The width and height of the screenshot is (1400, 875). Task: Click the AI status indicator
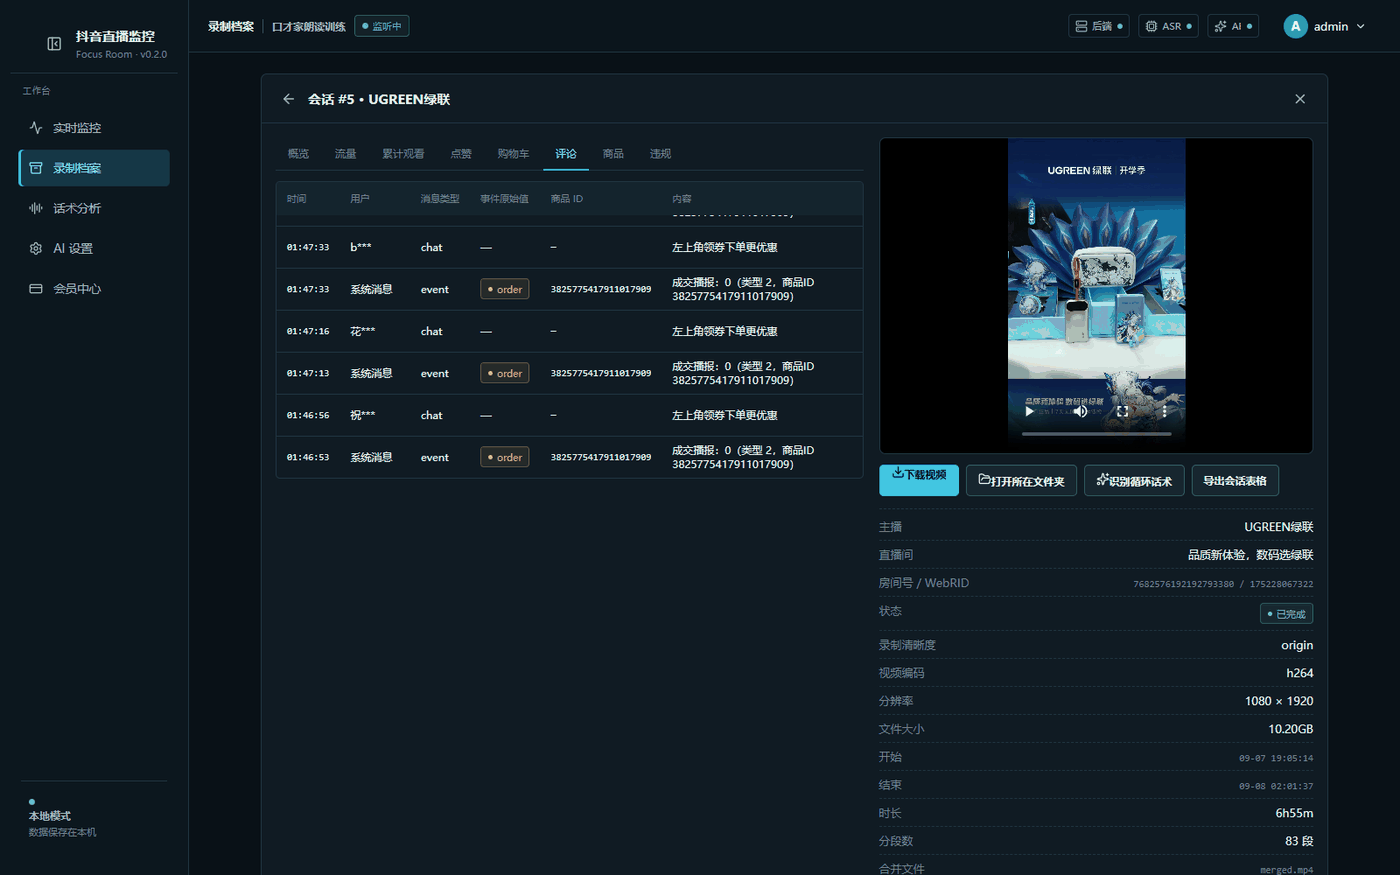coord(1233,26)
